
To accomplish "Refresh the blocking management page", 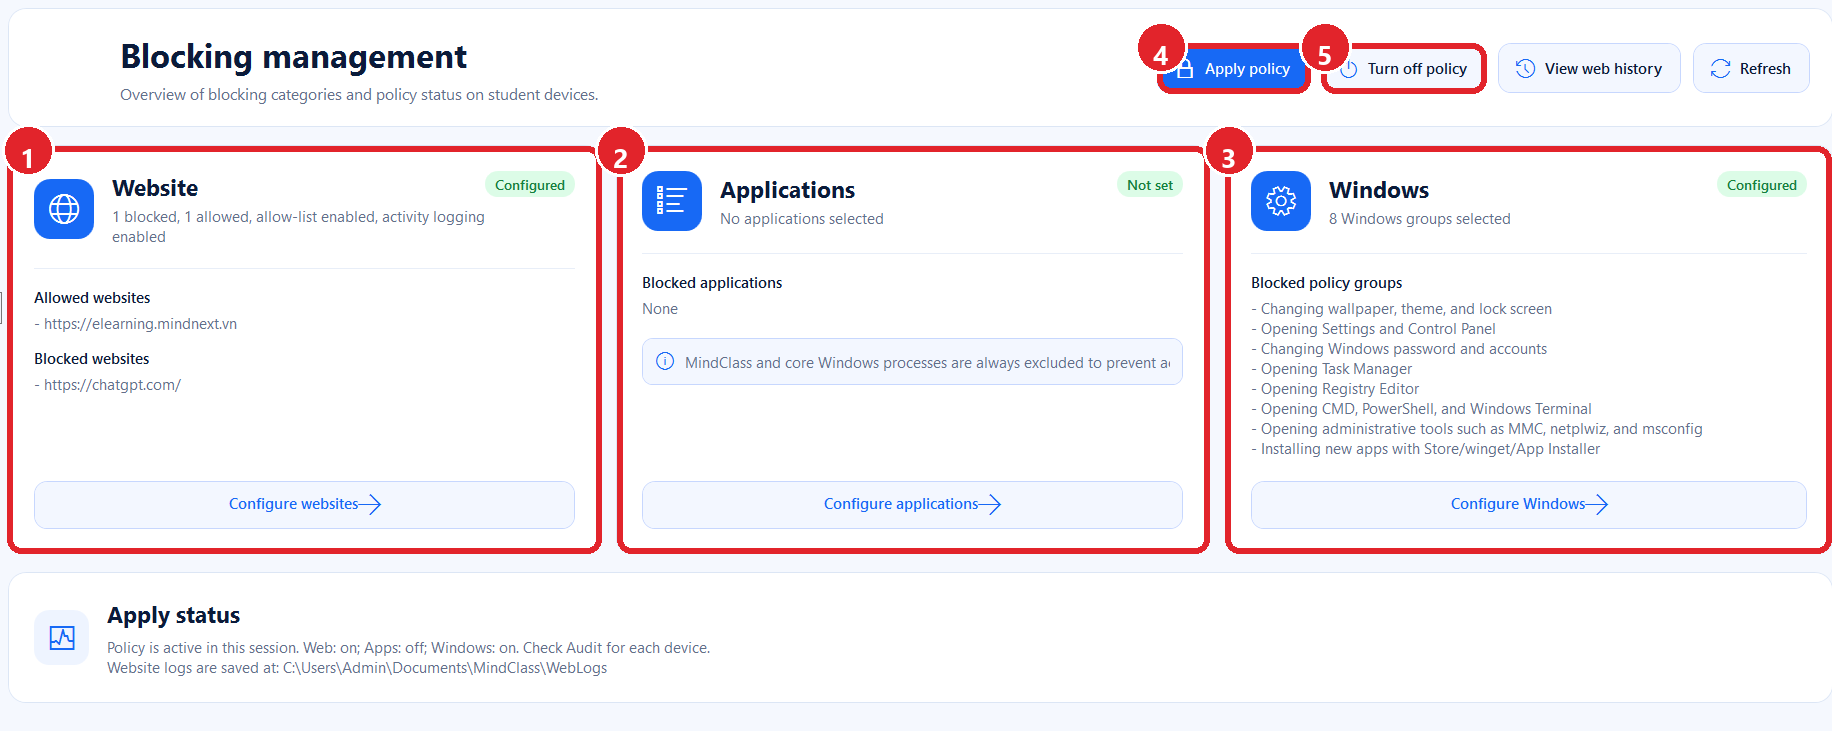I will 1751,68.
